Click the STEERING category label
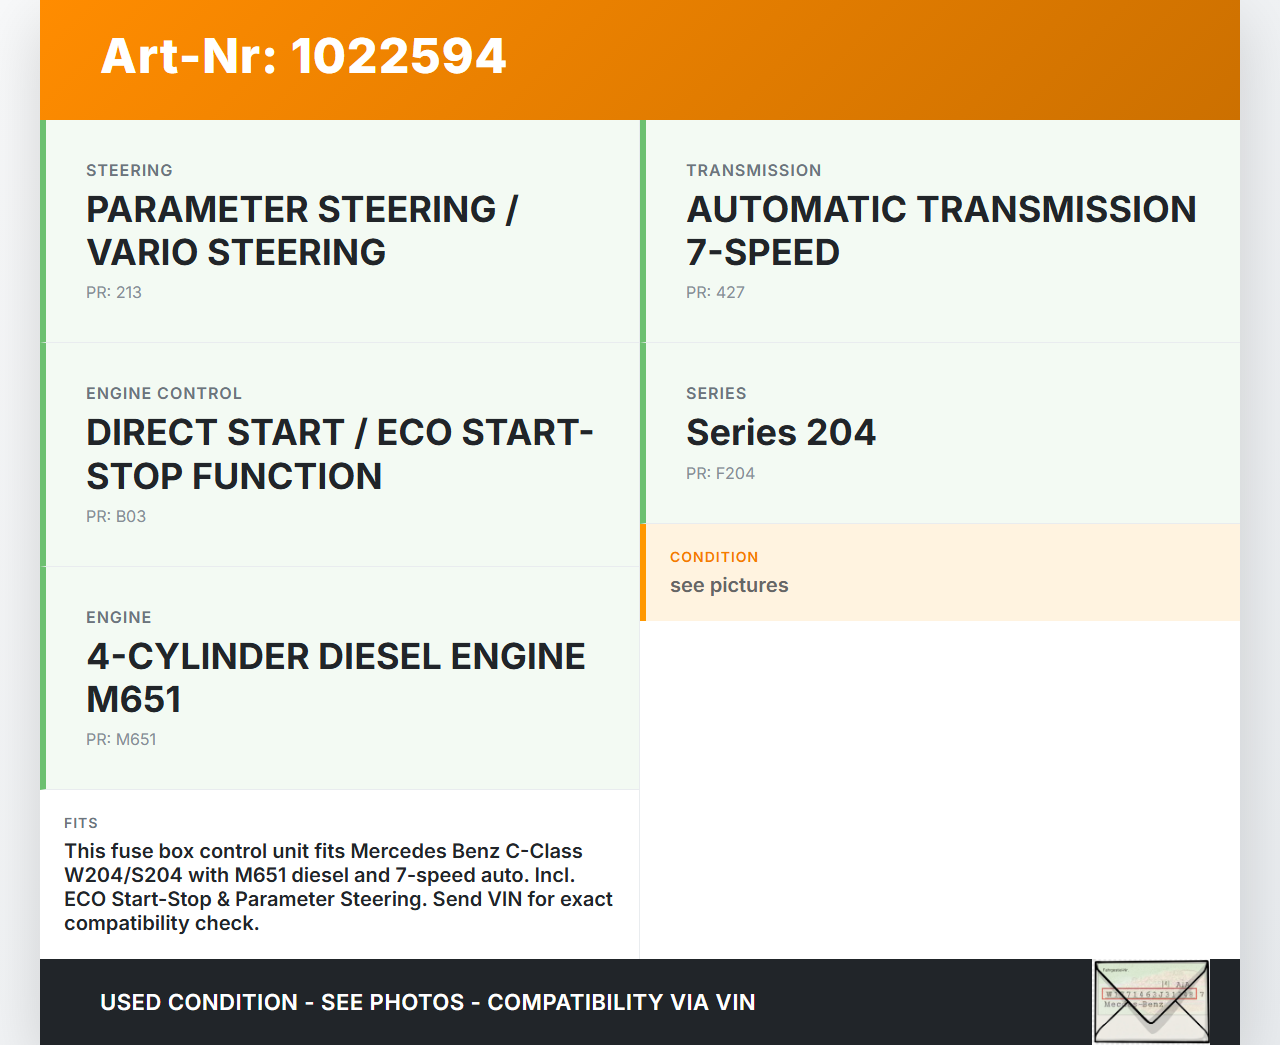Screen dimensions: 1280x1046 [129, 171]
